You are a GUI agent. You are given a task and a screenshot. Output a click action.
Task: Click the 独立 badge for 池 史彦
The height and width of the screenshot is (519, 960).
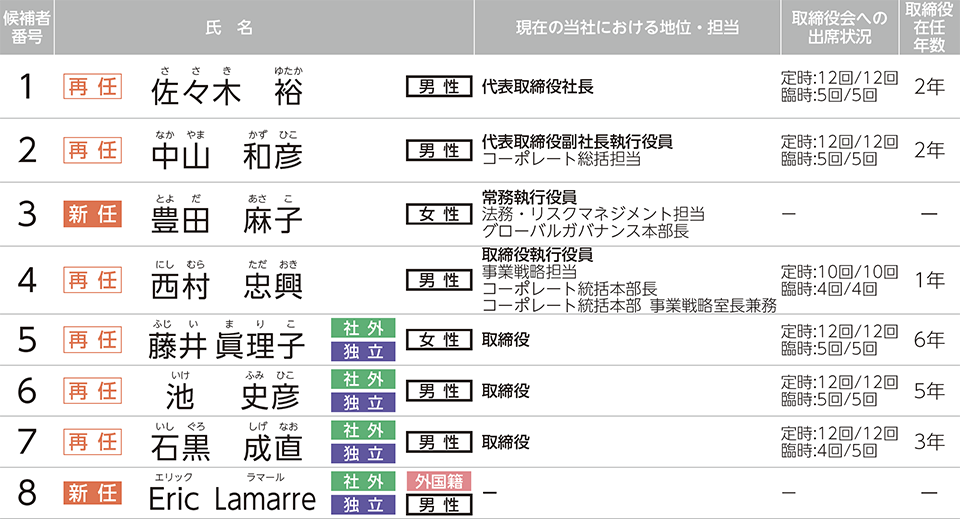362,401
